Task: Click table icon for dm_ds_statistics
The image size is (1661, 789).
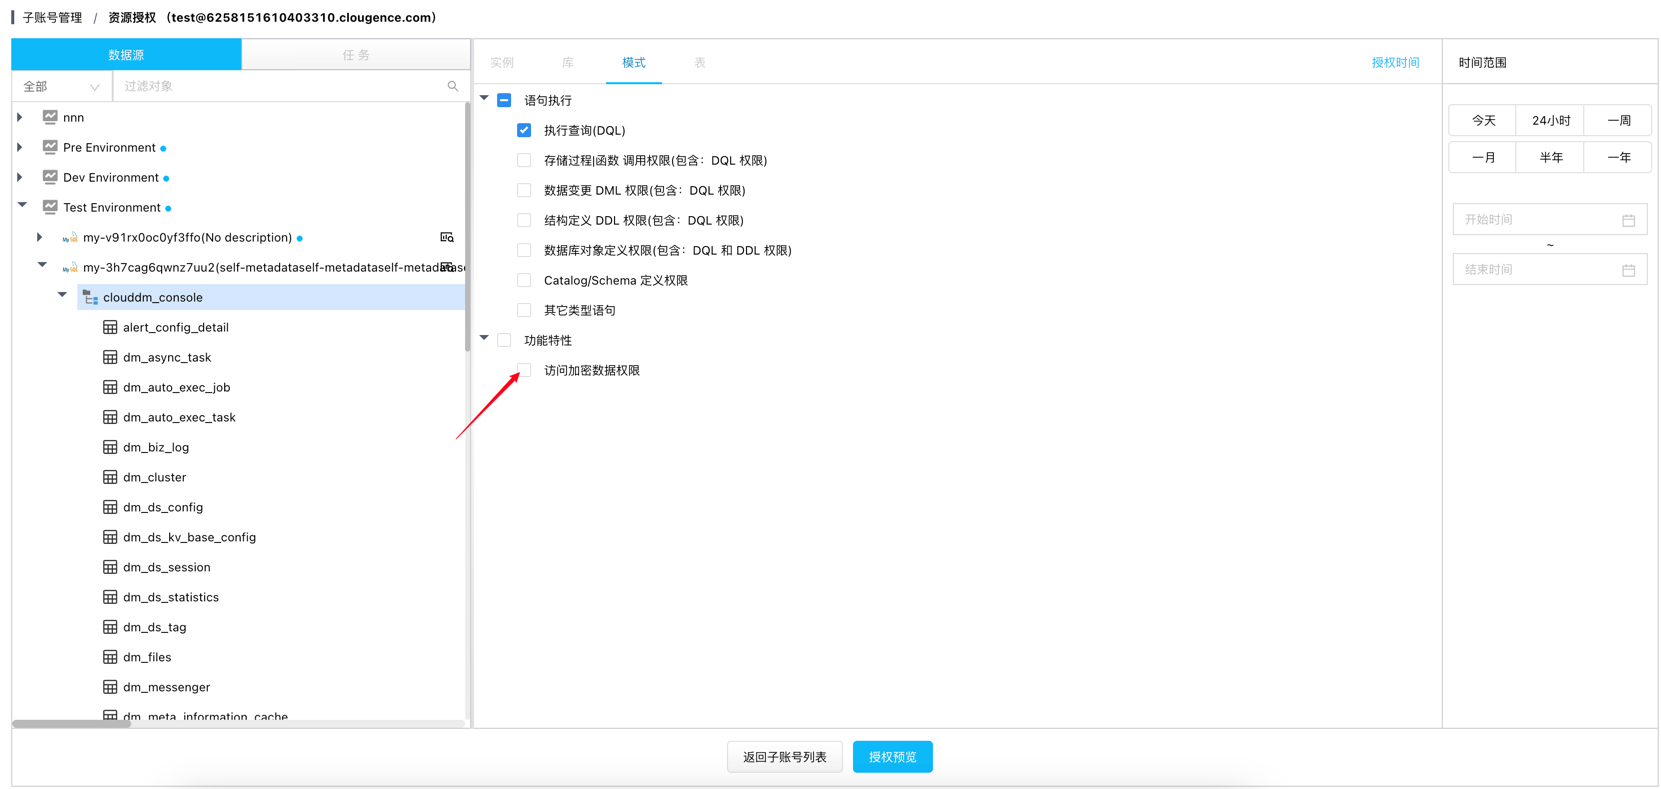Action: pos(110,597)
